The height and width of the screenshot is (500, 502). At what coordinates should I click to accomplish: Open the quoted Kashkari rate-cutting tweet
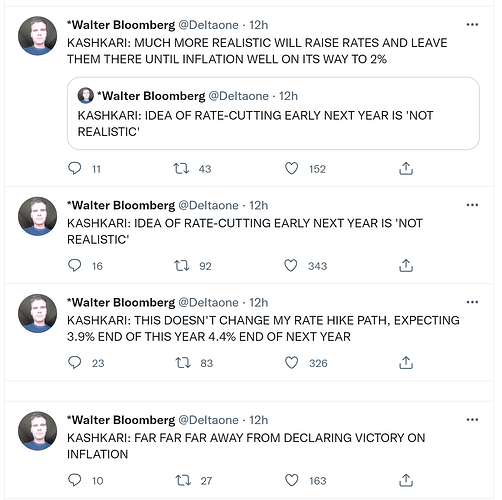[x=273, y=113]
